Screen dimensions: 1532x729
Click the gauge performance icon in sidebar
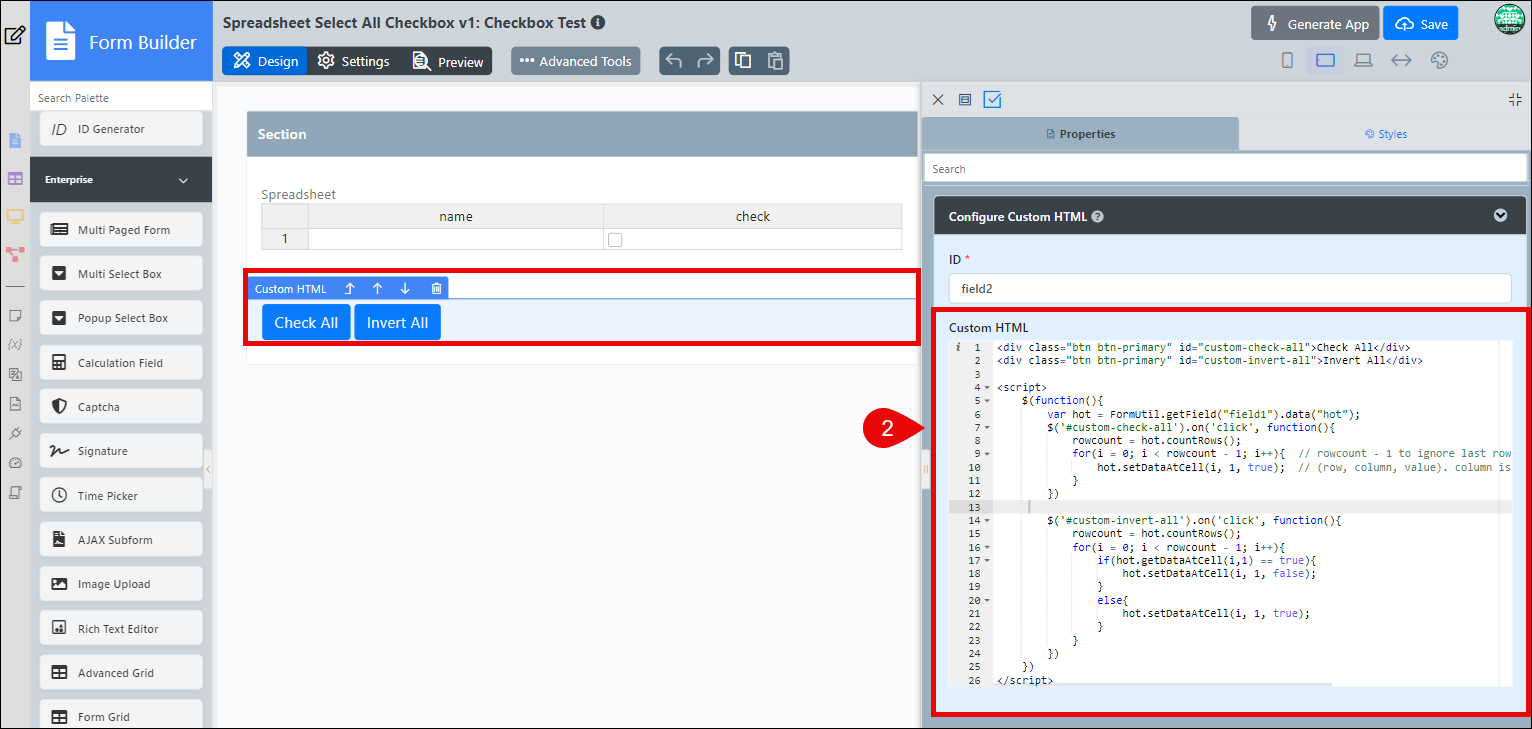click(14, 463)
